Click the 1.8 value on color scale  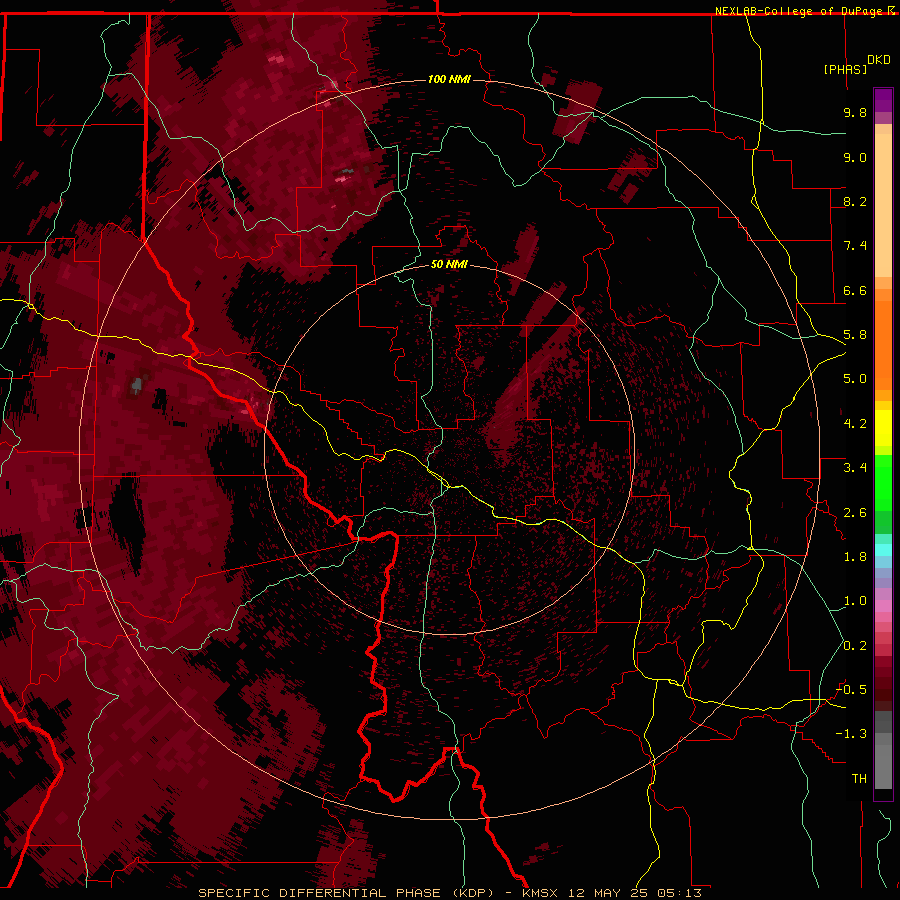pyautogui.click(x=855, y=557)
